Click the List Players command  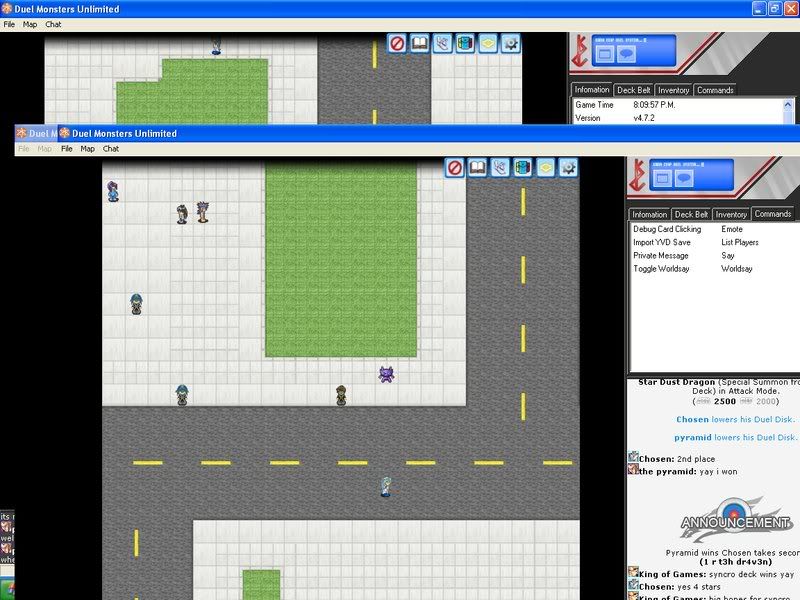(740, 242)
